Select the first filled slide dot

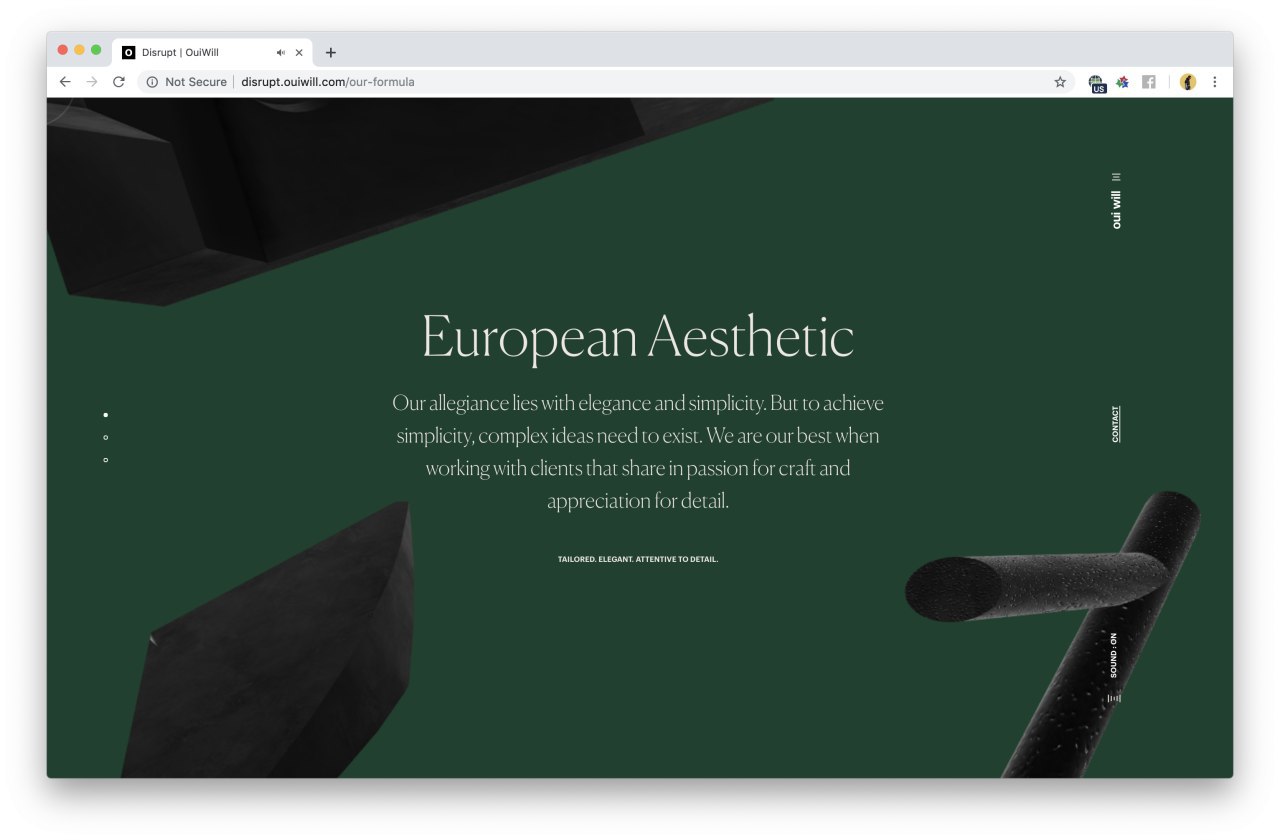(106, 414)
